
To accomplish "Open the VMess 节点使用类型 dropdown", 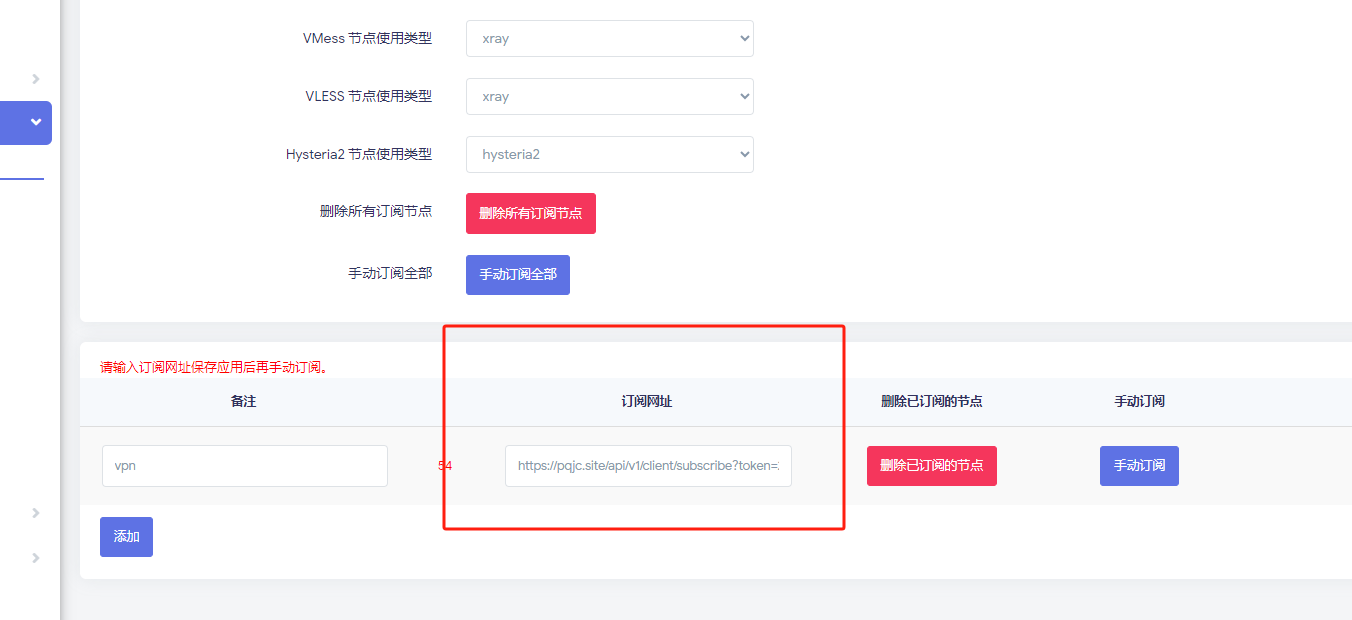I will click(609, 39).
